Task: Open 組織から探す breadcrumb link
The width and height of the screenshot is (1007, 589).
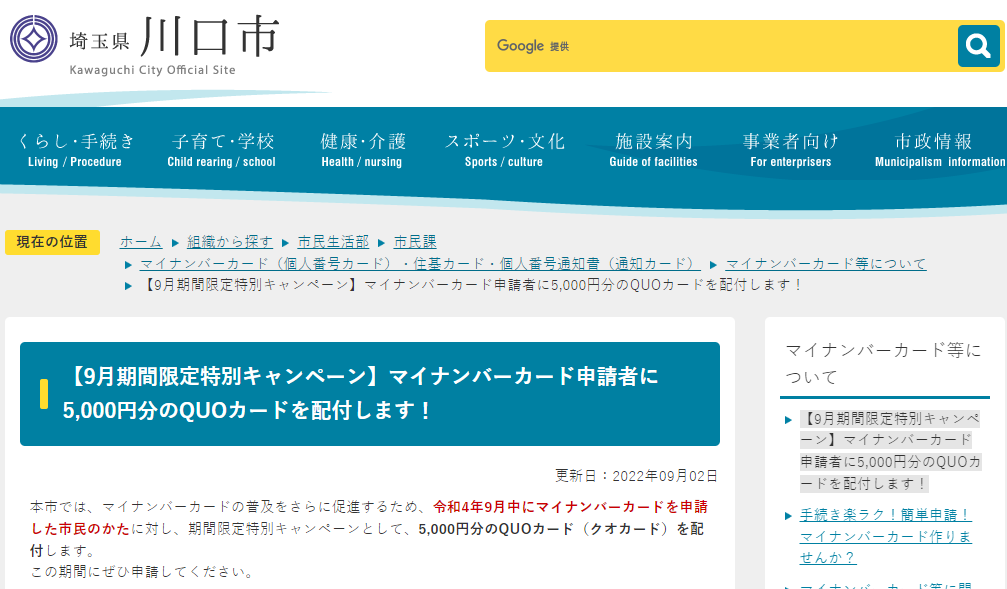Action: (x=230, y=242)
